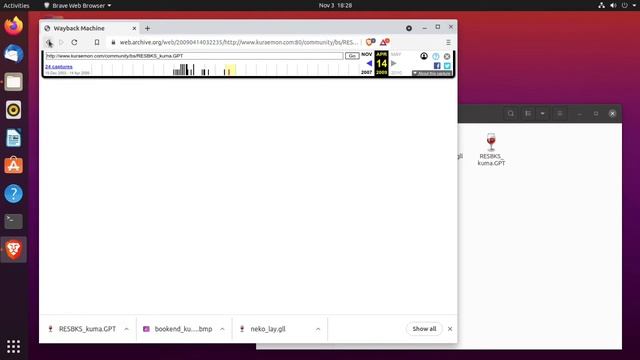Screen dimensions: 640x360
Task: Open Brave Web Browser app menu
Action: tap(78, 5)
